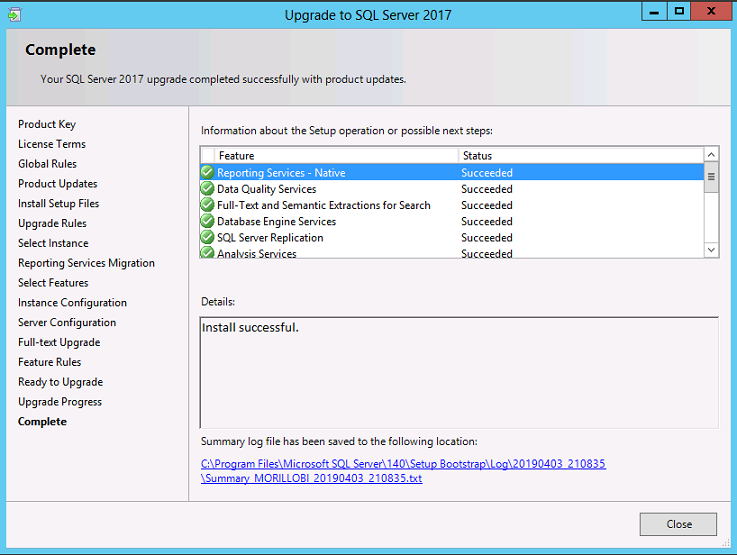Image resolution: width=737 pixels, height=555 pixels.
Task: Click the Feature Rules step
Action: (x=50, y=362)
